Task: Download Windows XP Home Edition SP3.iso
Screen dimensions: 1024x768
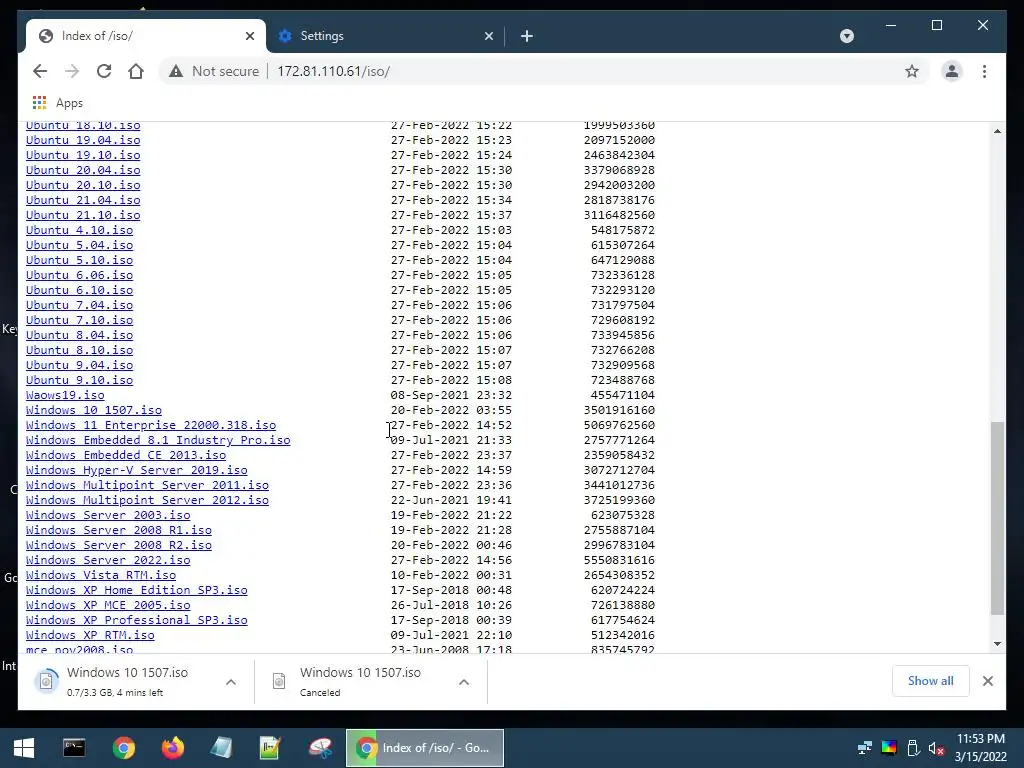Action: (136, 590)
